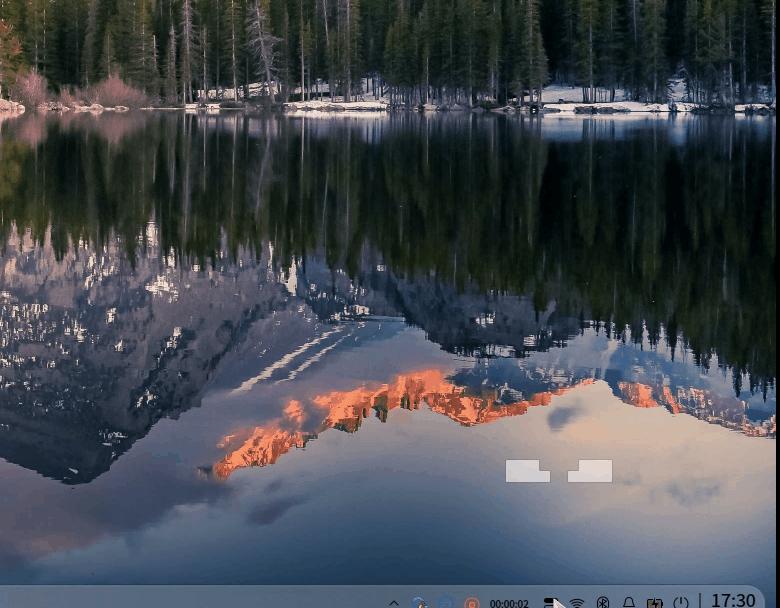Open the power button menu
Image resolution: width=780 pixels, height=608 pixels.
pos(681,603)
